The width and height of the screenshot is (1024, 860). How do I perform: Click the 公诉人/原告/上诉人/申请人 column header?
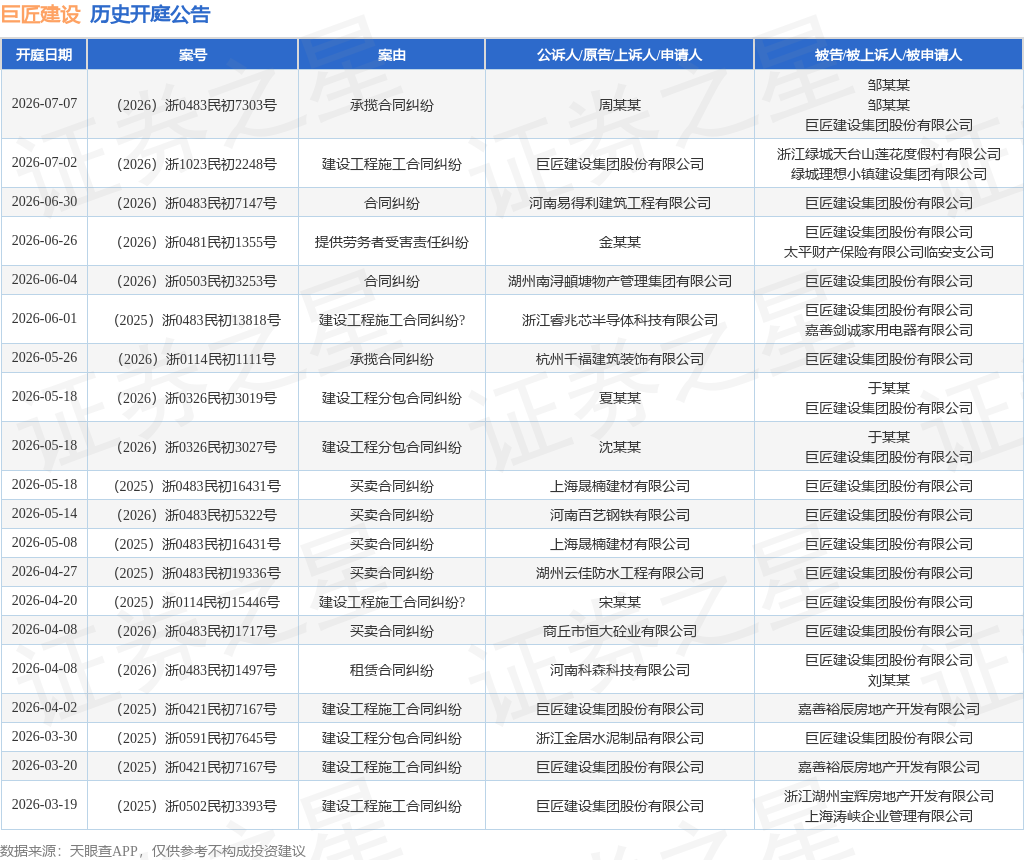tap(619, 55)
